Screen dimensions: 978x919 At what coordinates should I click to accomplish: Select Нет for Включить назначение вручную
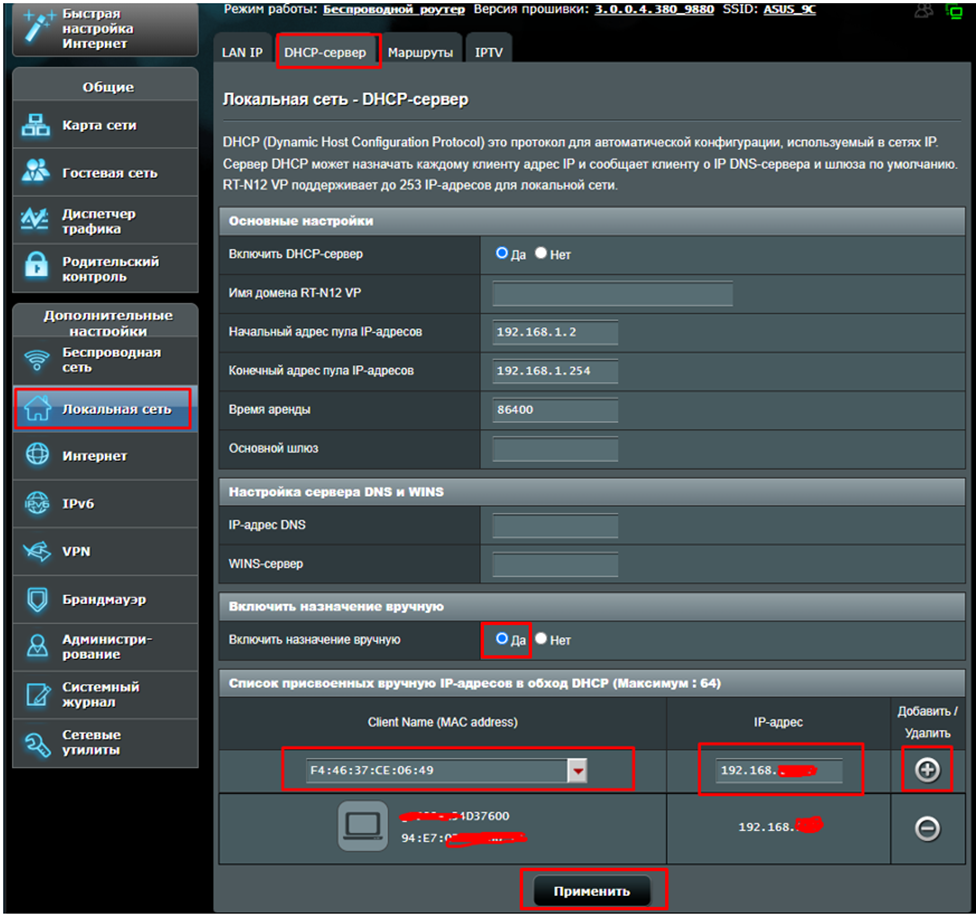coord(541,638)
